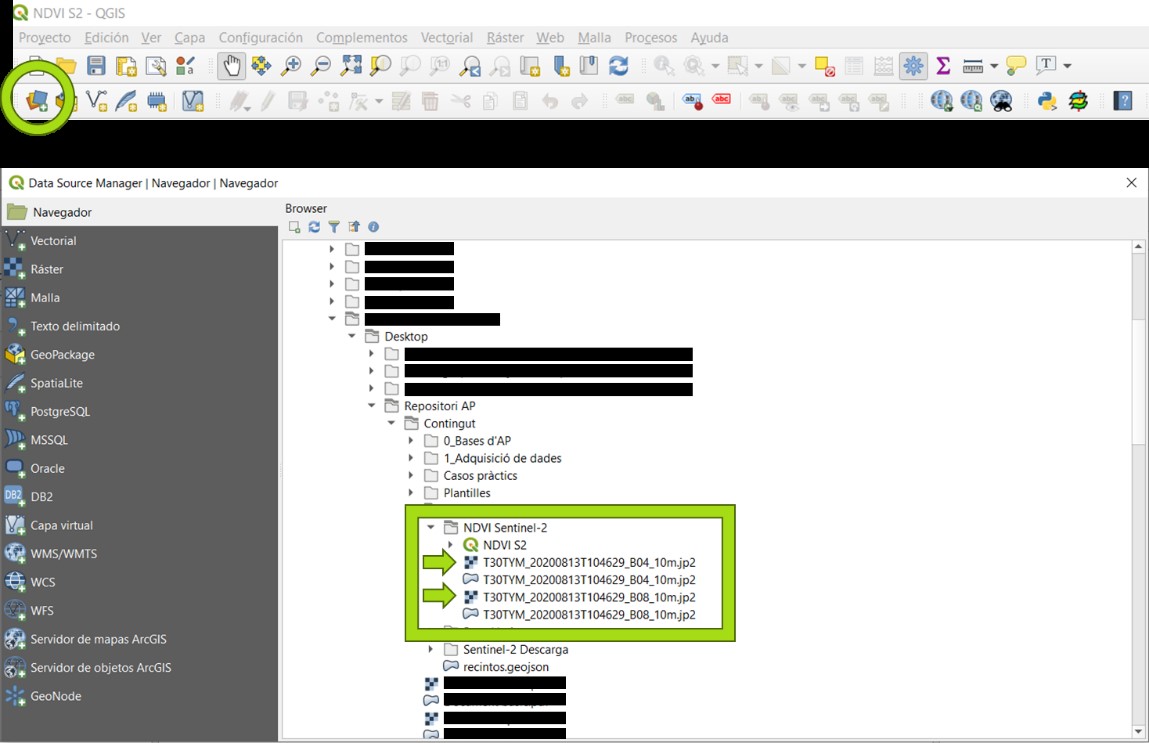Toggle the Processing Toolbox gear icon
The width and height of the screenshot is (1149, 743).
pyautogui.click(x=913, y=66)
